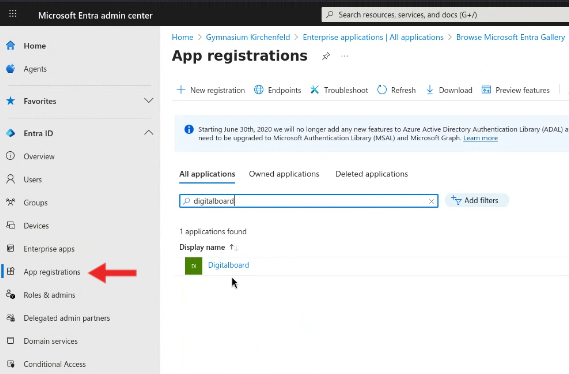The width and height of the screenshot is (569, 374).
Task: Open the more options ellipsis by title
Action: 345,56
